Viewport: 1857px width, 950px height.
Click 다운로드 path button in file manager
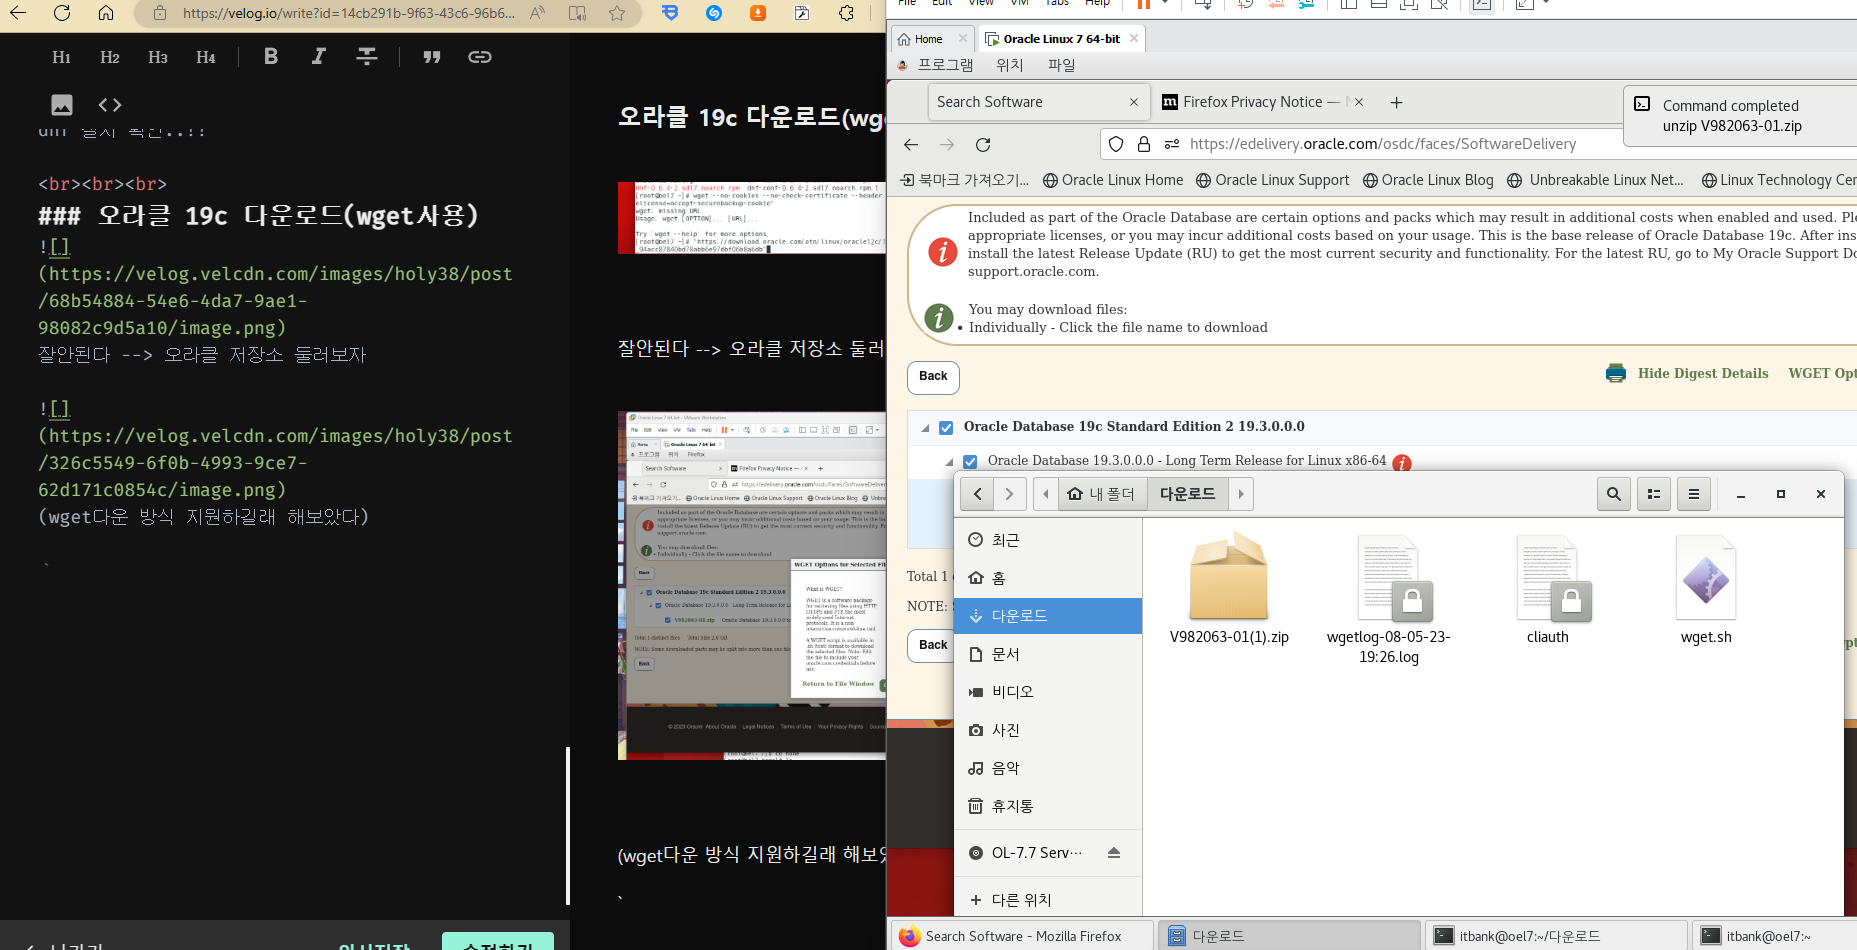[x=1188, y=494]
